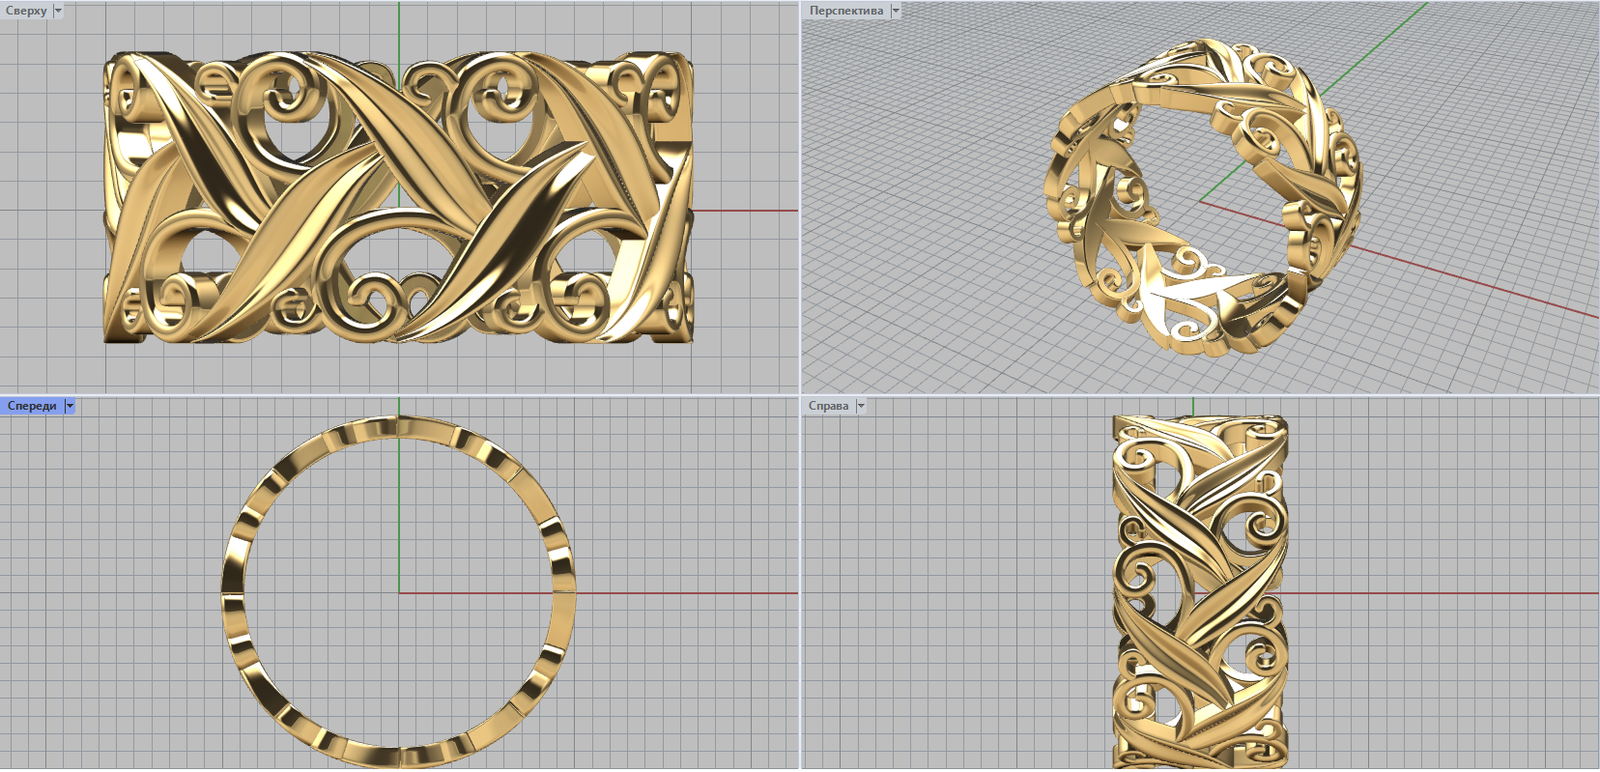Open the Спереди viewport dropdown arrow
1600x772 pixels.
pyautogui.click(x=69, y=406)
